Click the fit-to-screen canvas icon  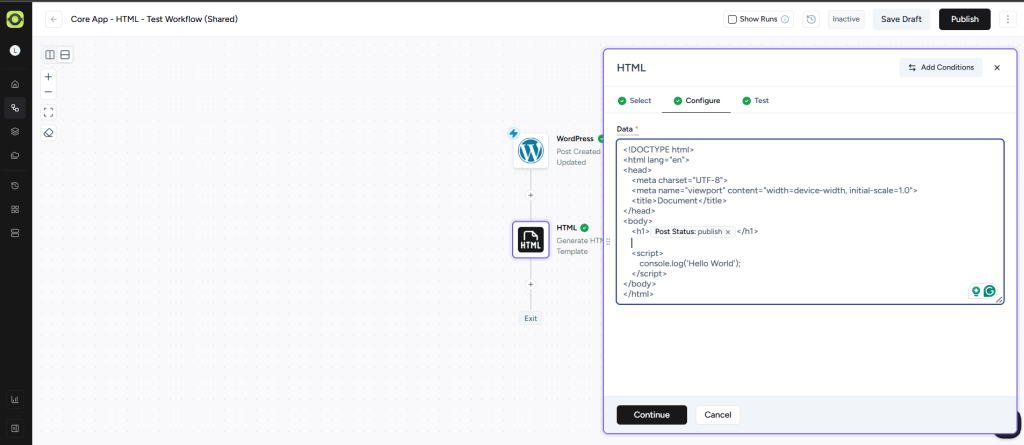pyautogui.click(x=48, y=112)
